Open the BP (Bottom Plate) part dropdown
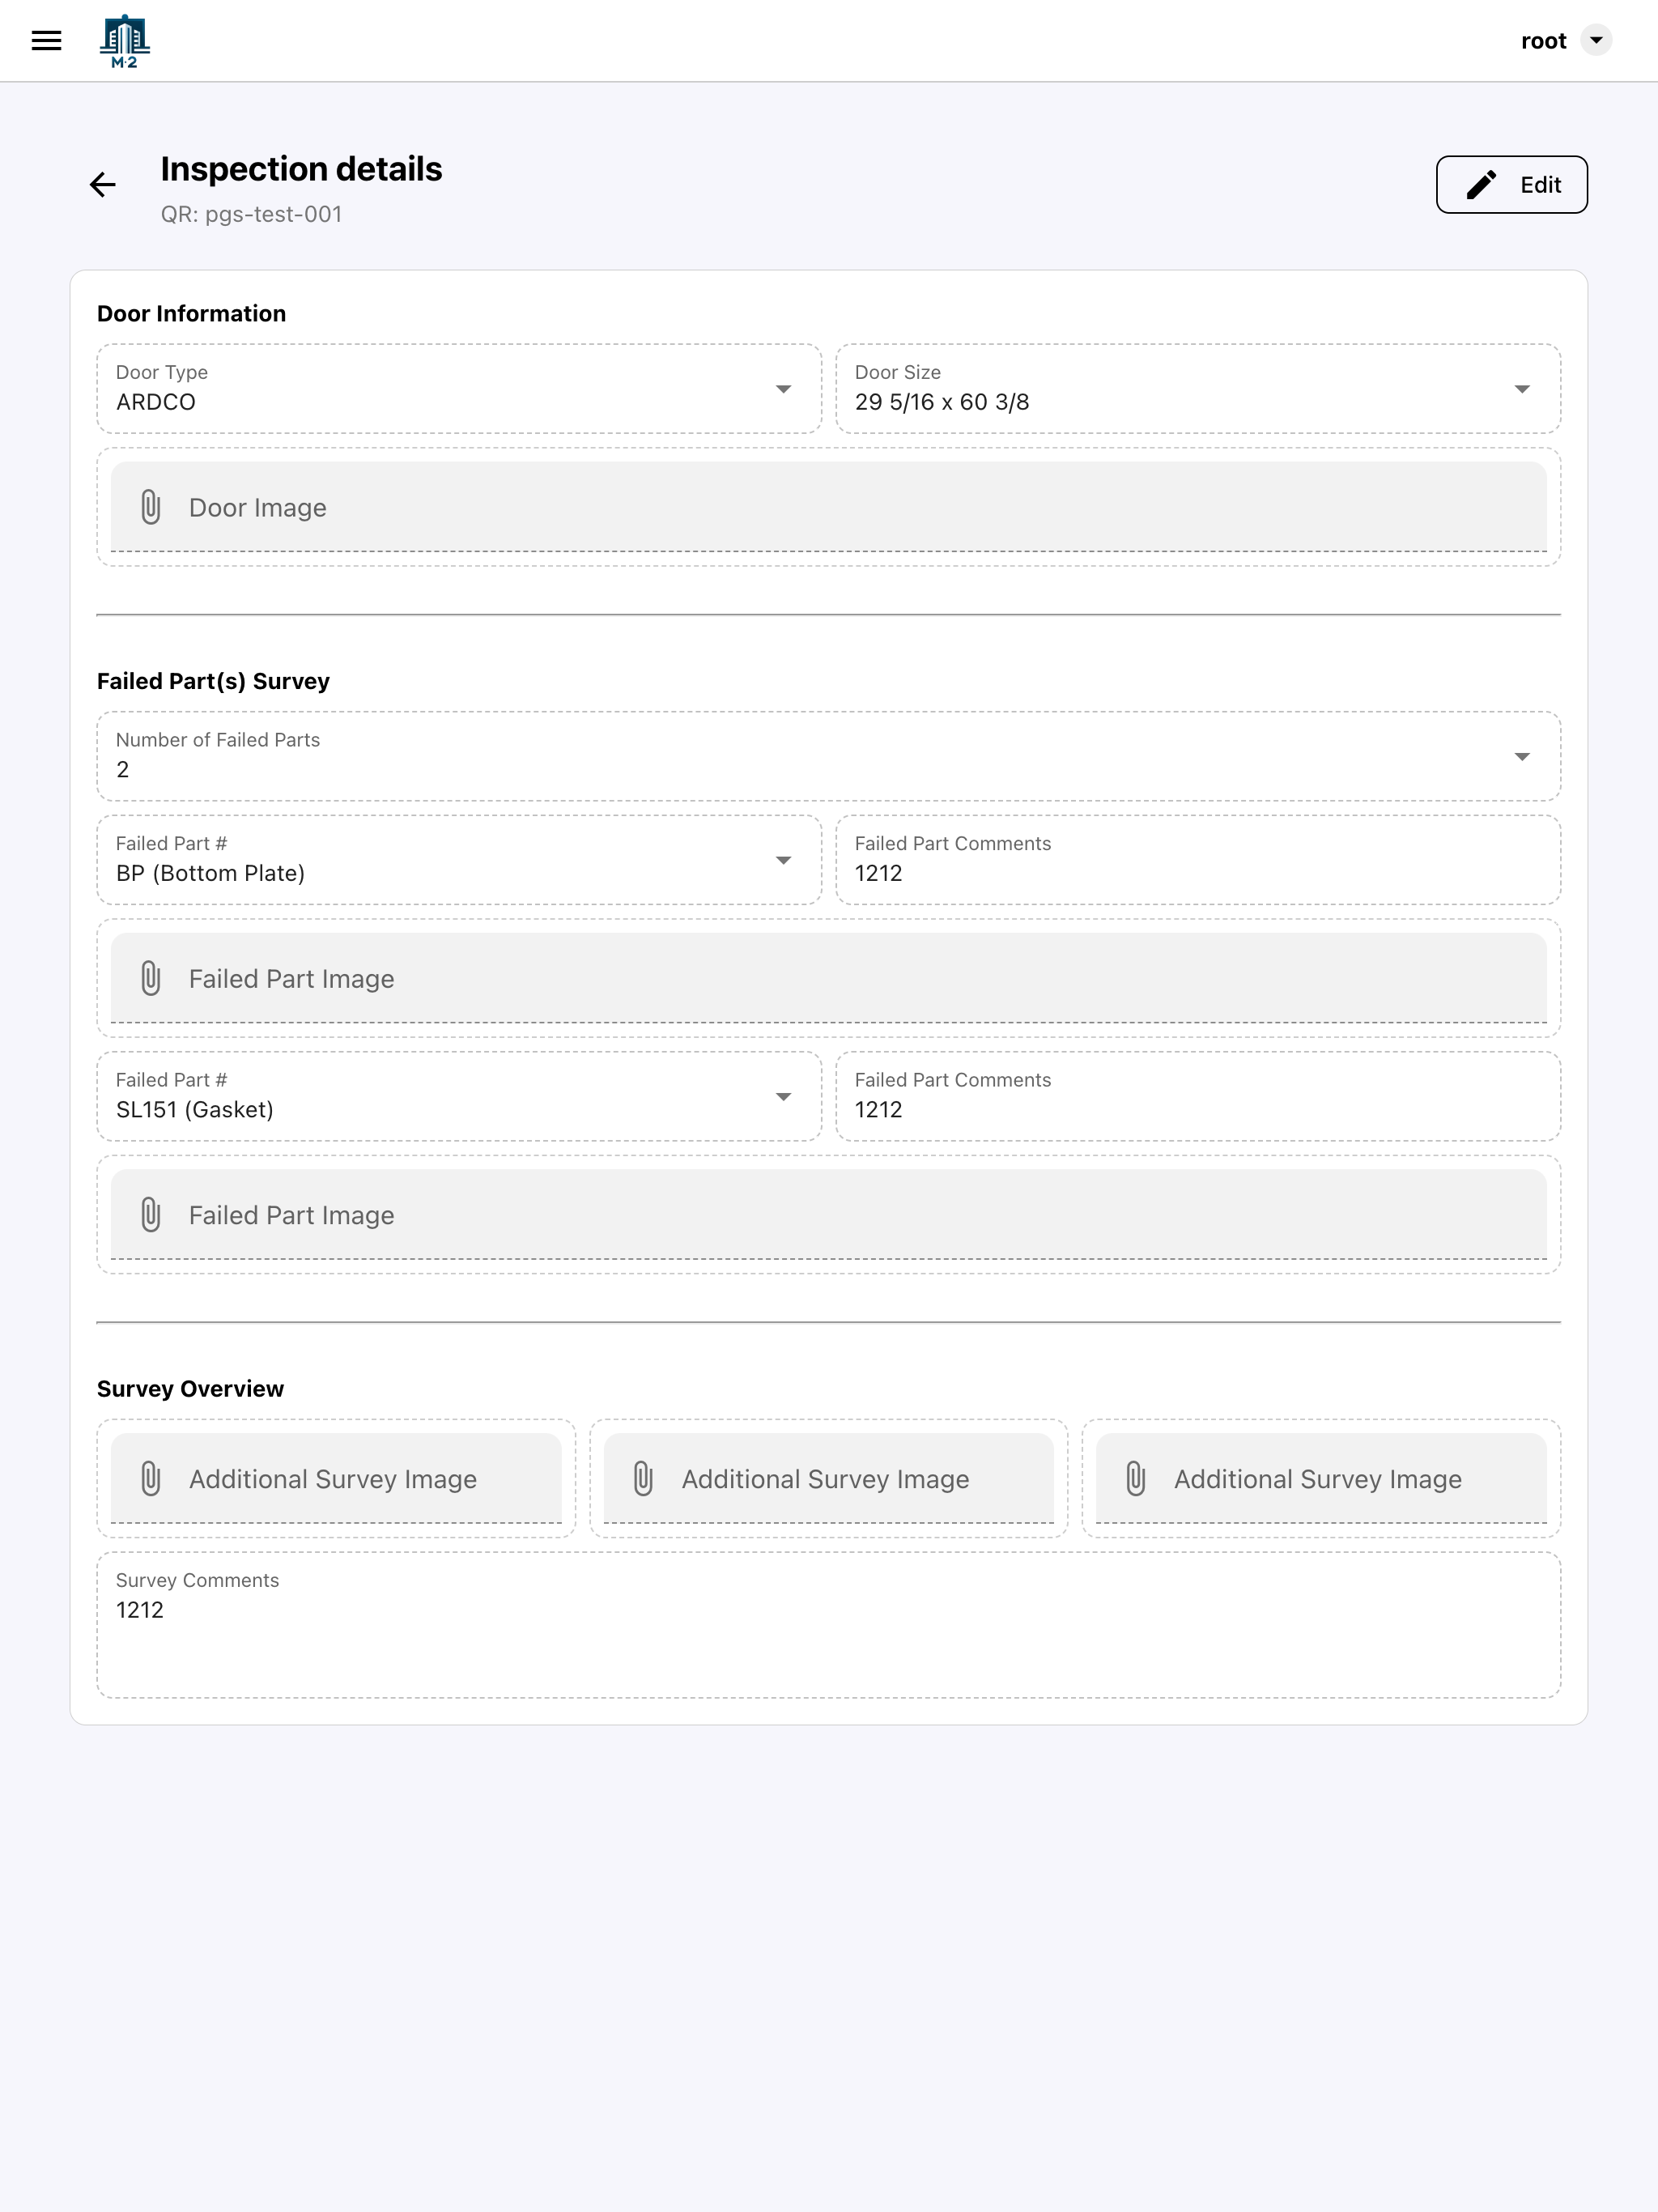Image resolution: width=1658 pixels, height=2212 pixels. [783, 860]
